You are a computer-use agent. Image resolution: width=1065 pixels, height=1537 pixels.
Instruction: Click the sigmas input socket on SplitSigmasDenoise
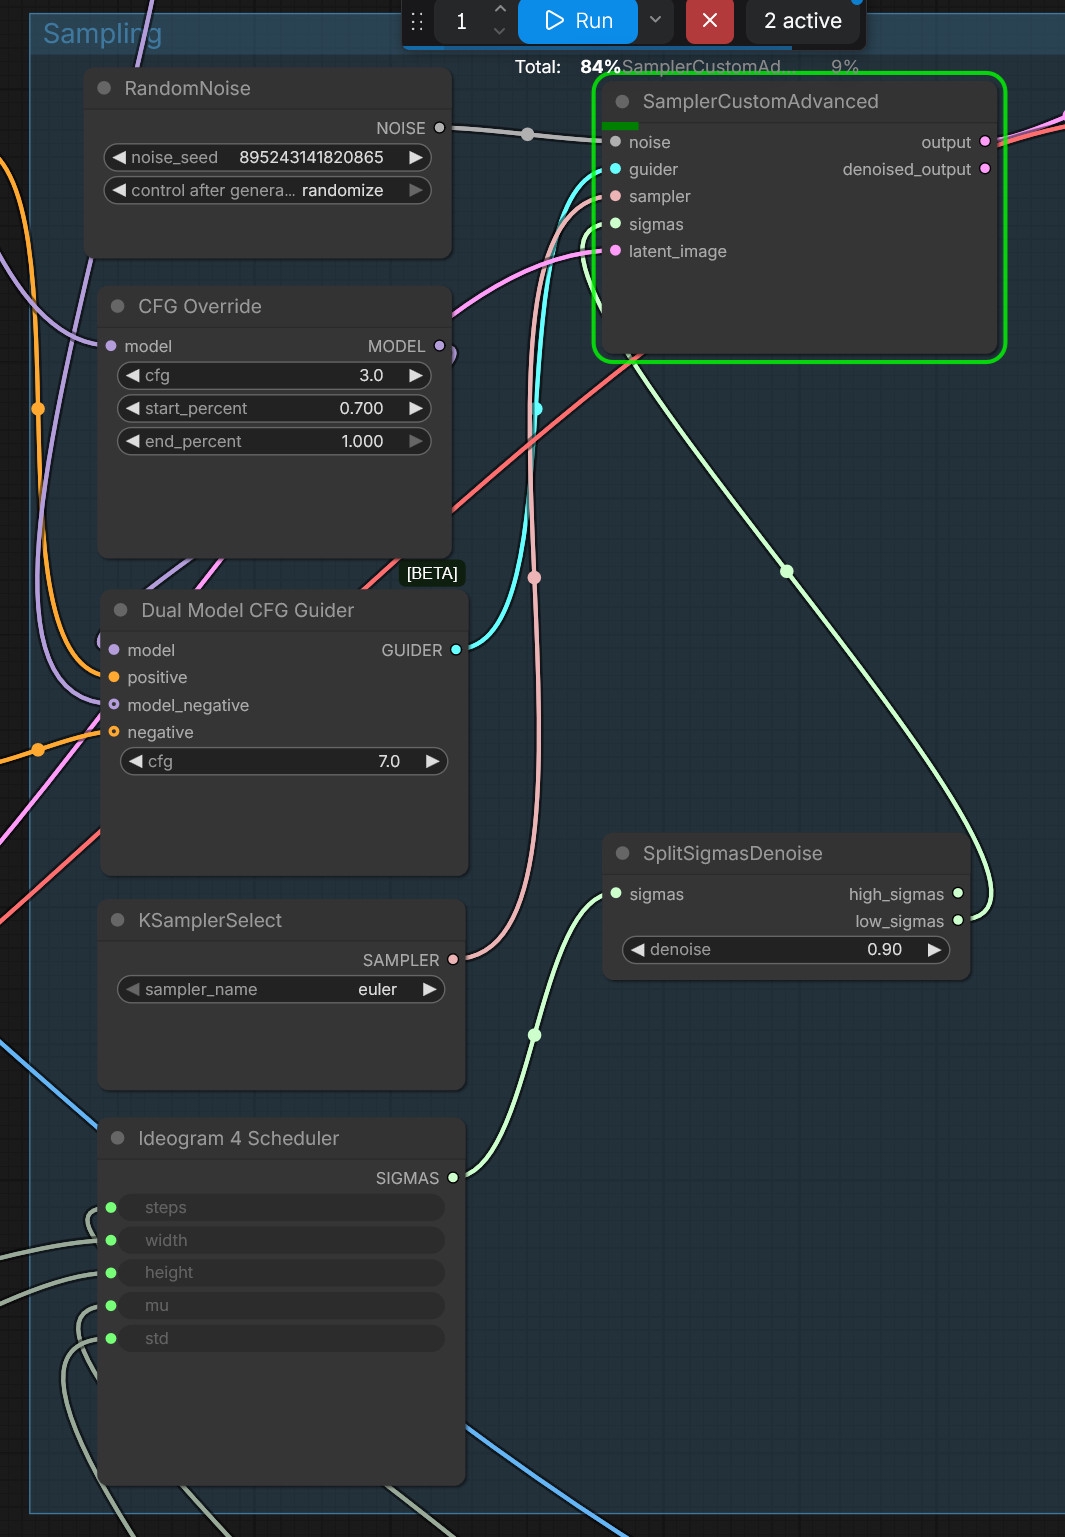pos(616,893)
